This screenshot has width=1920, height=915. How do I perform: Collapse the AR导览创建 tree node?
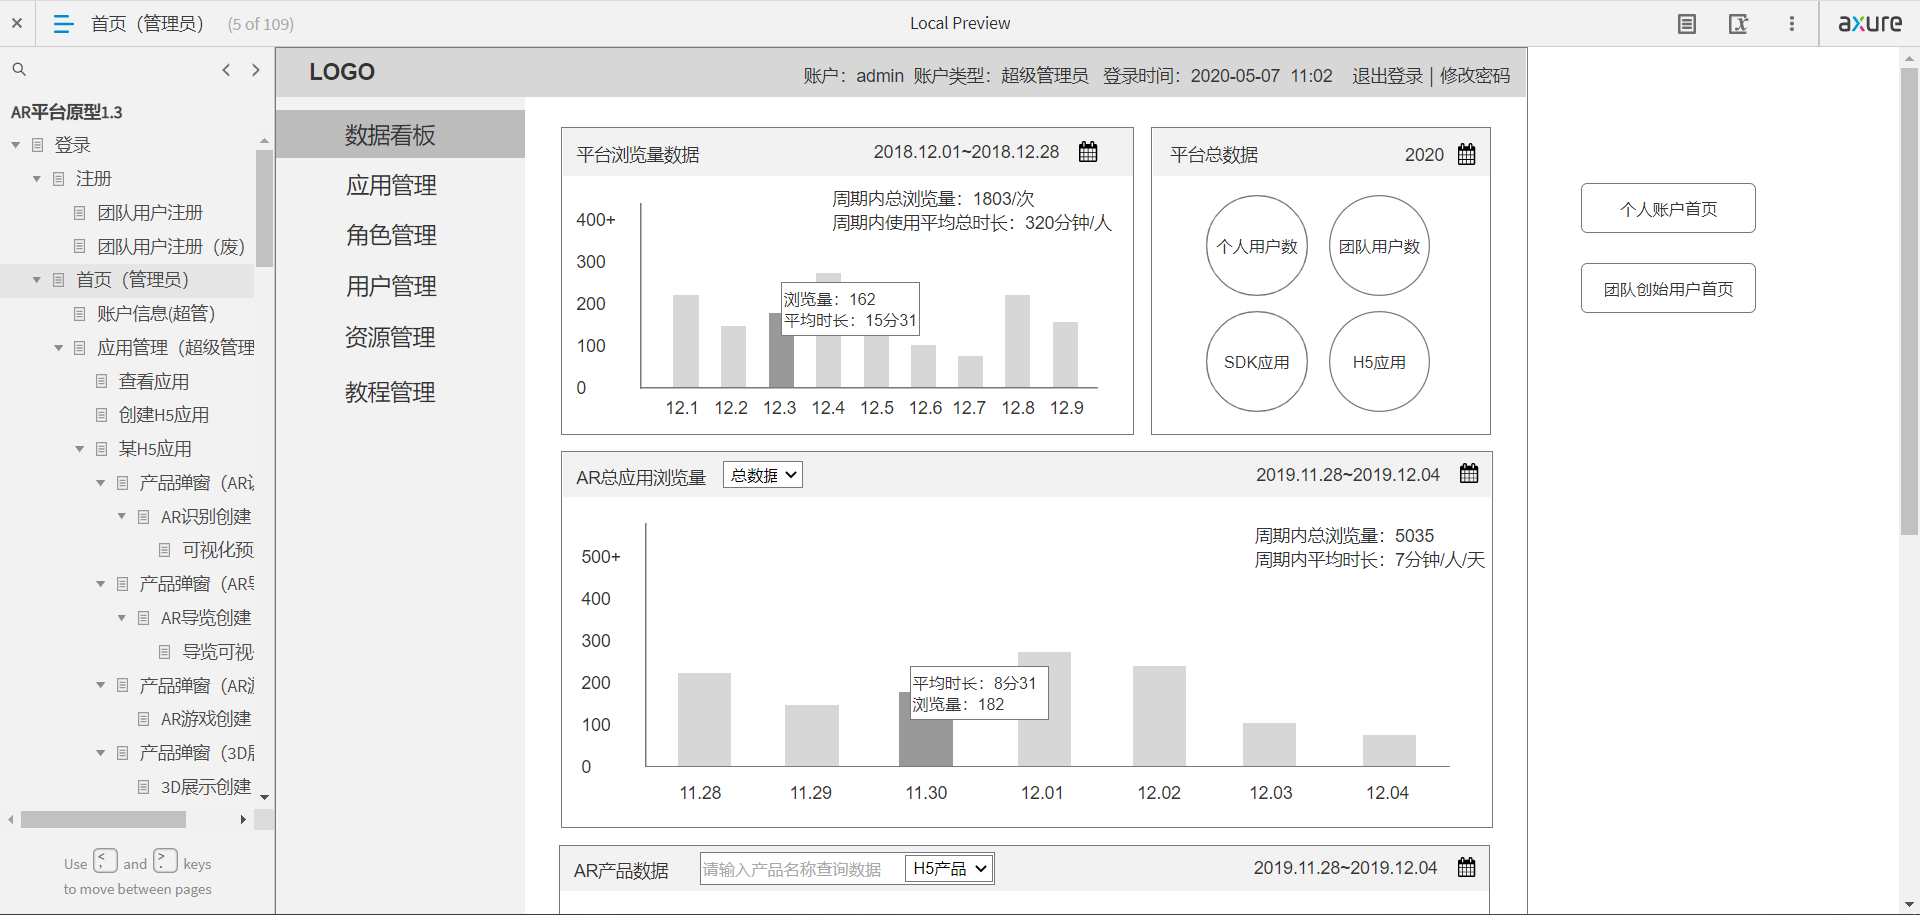click(x=121, y=618)
